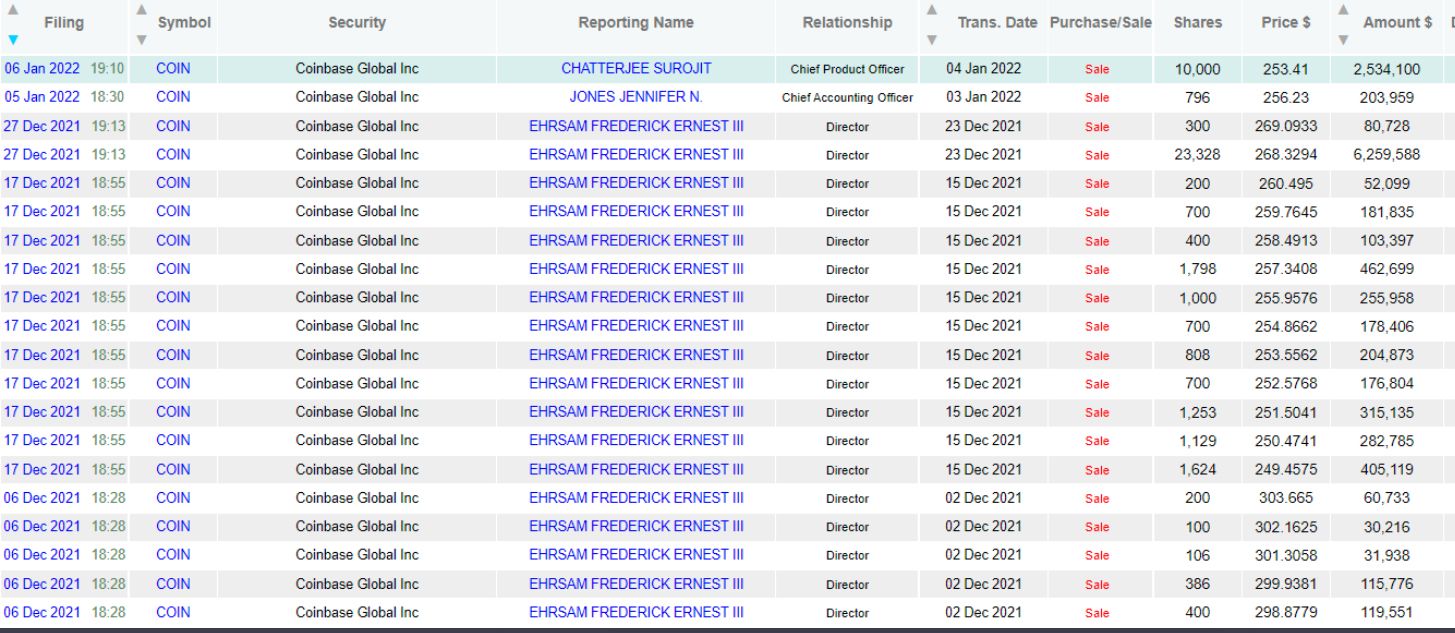Viewport: 1455px width, 633px height.
Task: Select the 1,798 shares cell
Action: point(1197,269)
